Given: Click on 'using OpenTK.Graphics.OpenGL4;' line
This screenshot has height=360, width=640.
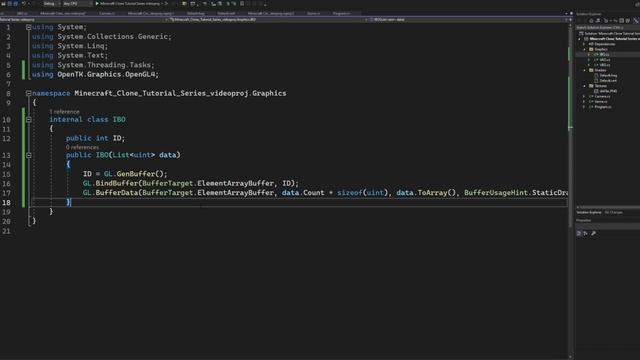Looking at the screenshot, I should point(95,75).
